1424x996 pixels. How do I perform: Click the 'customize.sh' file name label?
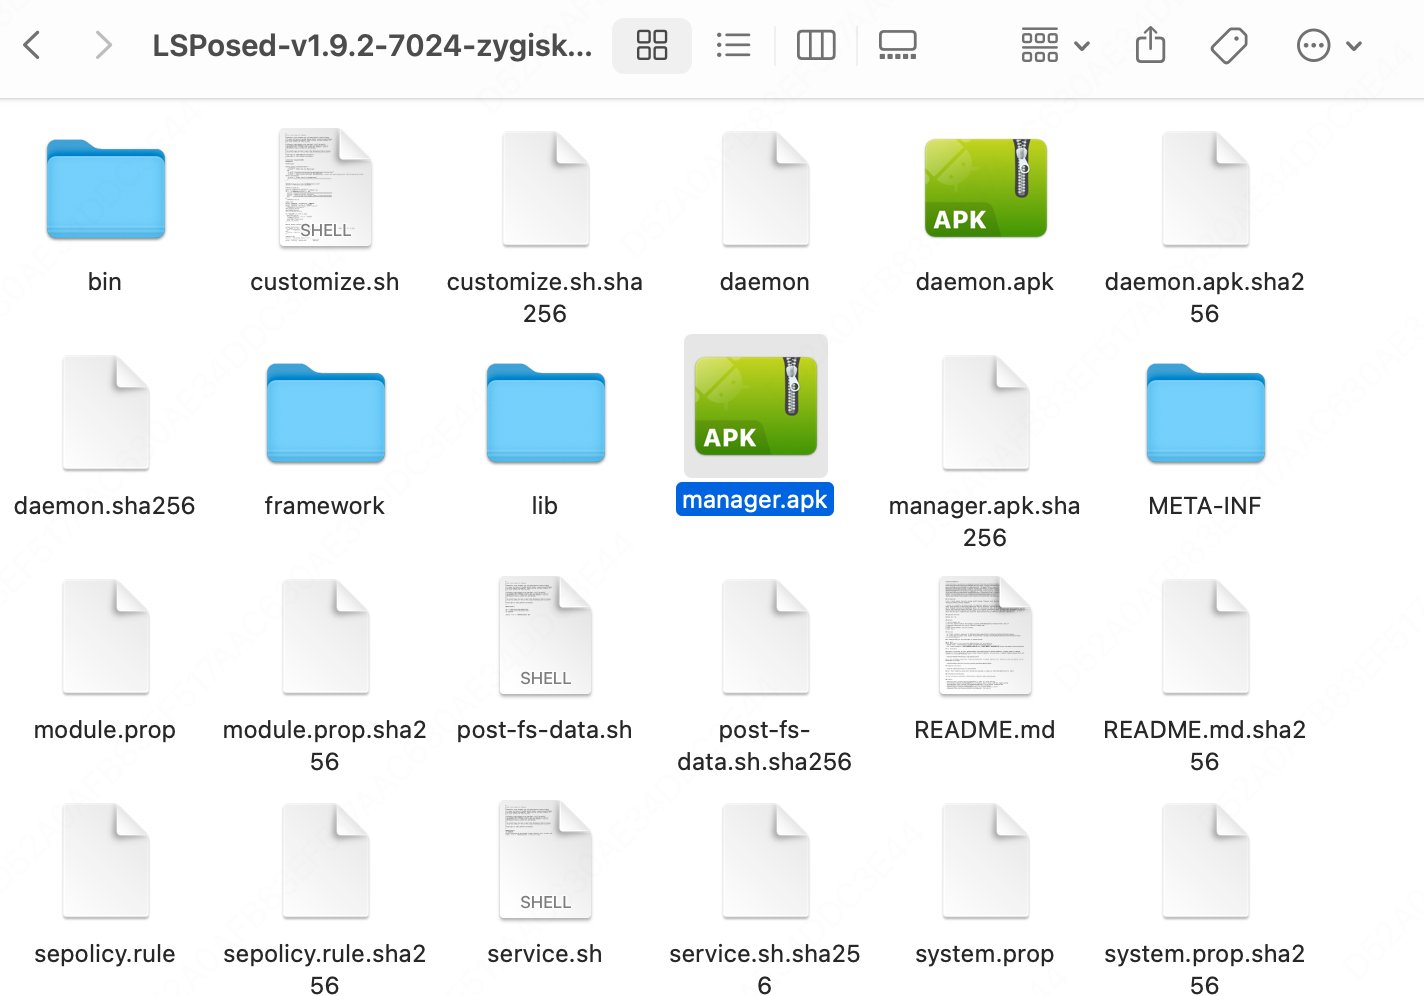(x=325, y=282)
